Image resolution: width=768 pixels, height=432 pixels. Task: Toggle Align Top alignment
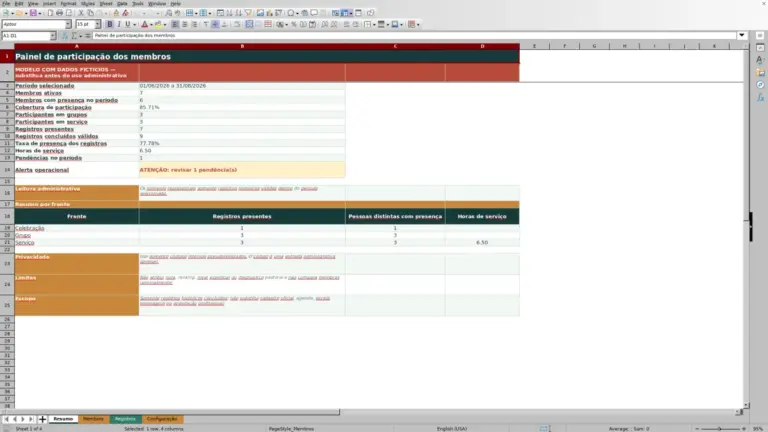tap(206, 24)
